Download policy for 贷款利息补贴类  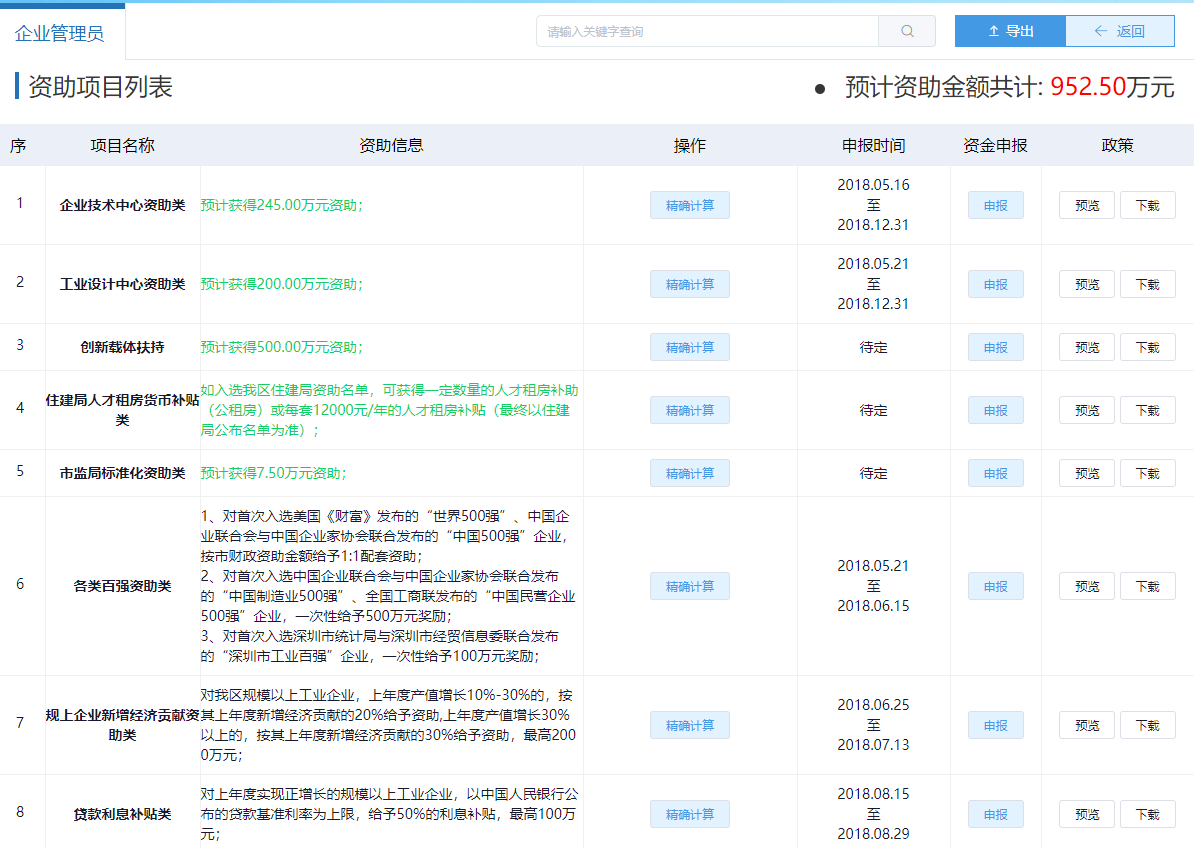coord(1147,814)
